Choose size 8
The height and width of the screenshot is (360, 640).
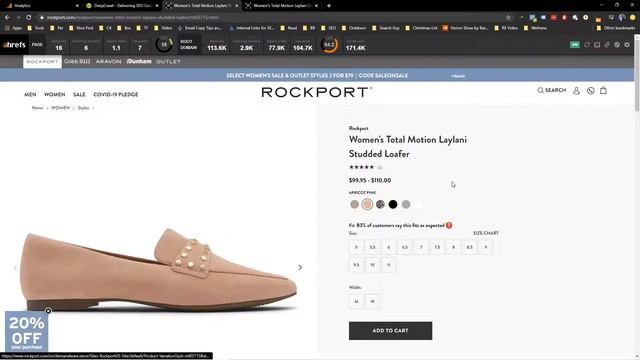point(453,247)
